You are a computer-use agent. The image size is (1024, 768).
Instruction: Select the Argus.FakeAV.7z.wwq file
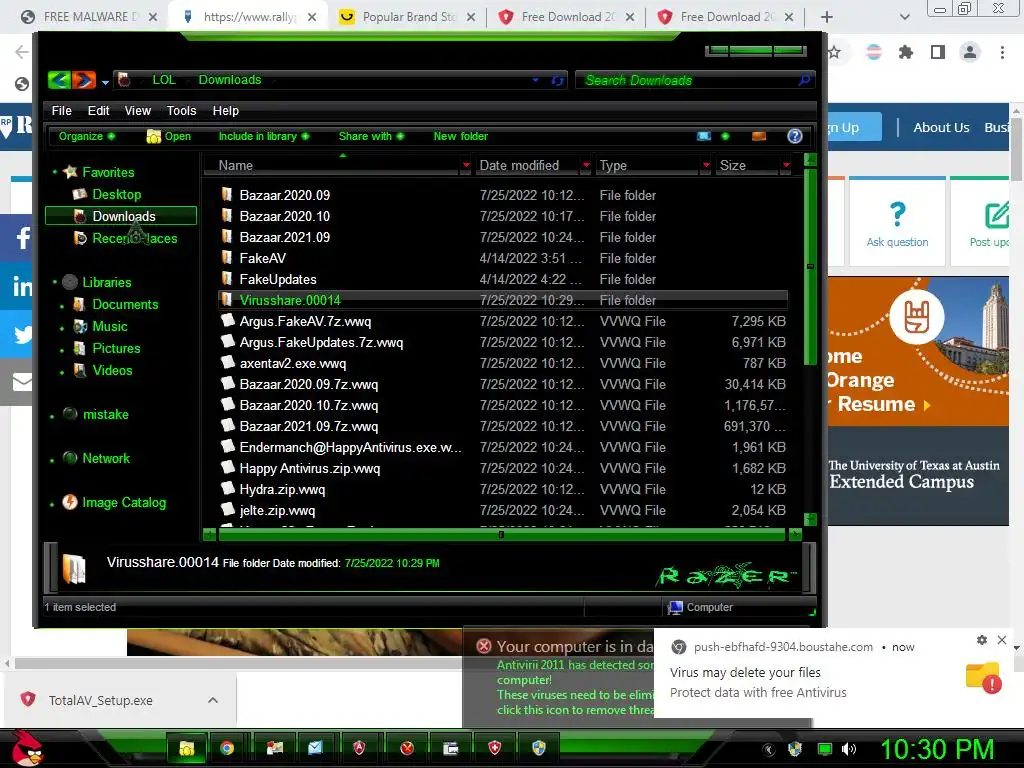[305, 321]
